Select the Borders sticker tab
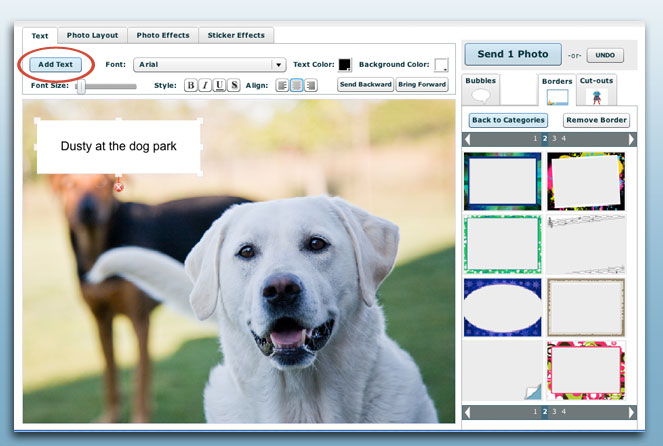This screenshot has height=446, width=663. [557, 90]
